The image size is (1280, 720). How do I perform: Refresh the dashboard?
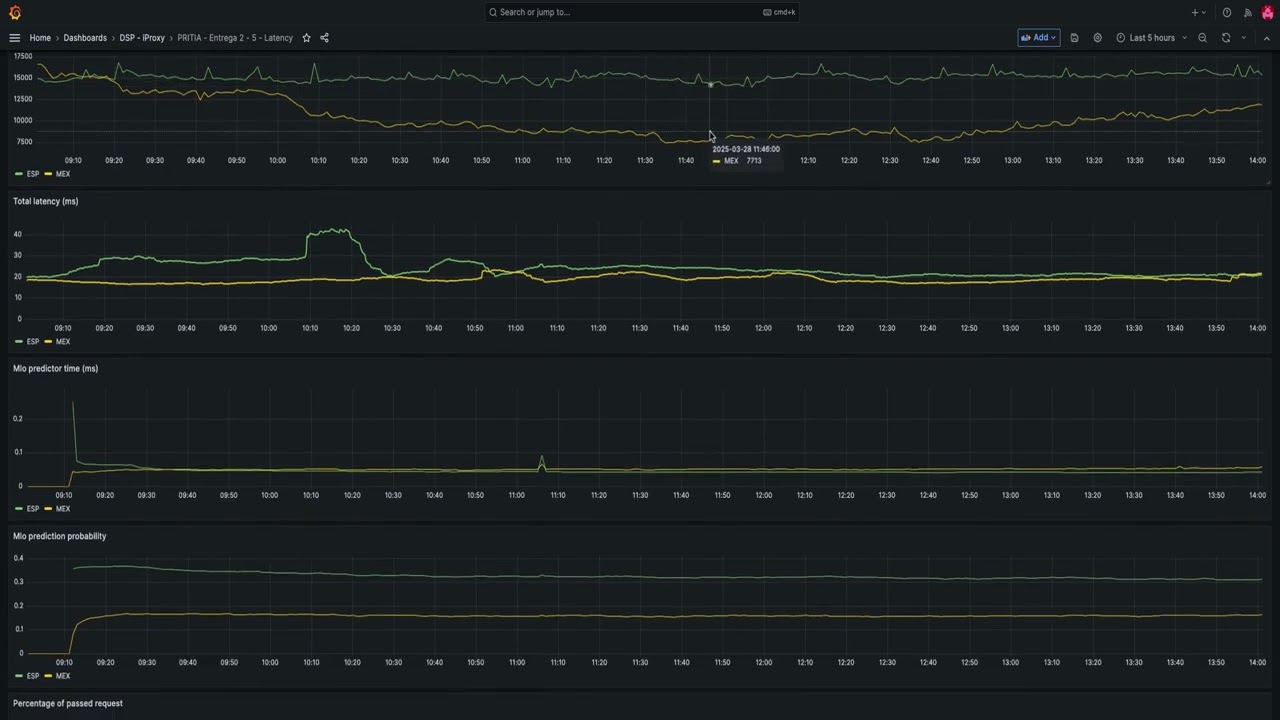pos(1226,38)
